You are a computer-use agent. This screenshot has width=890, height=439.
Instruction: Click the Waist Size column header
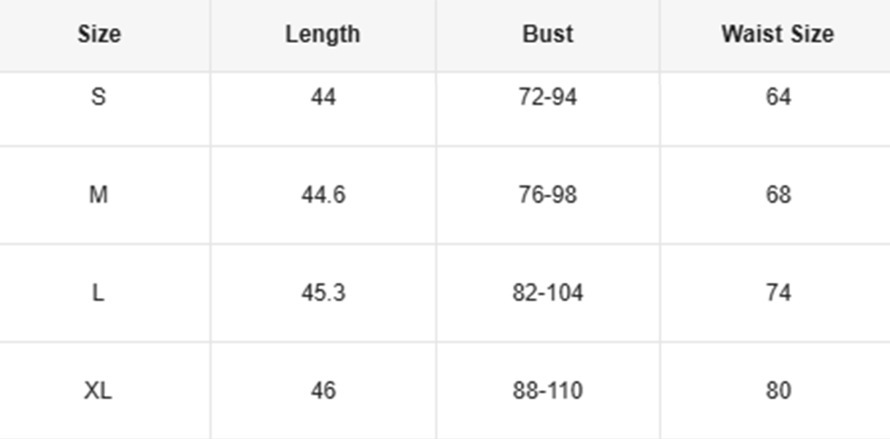(x=777, y=34)
